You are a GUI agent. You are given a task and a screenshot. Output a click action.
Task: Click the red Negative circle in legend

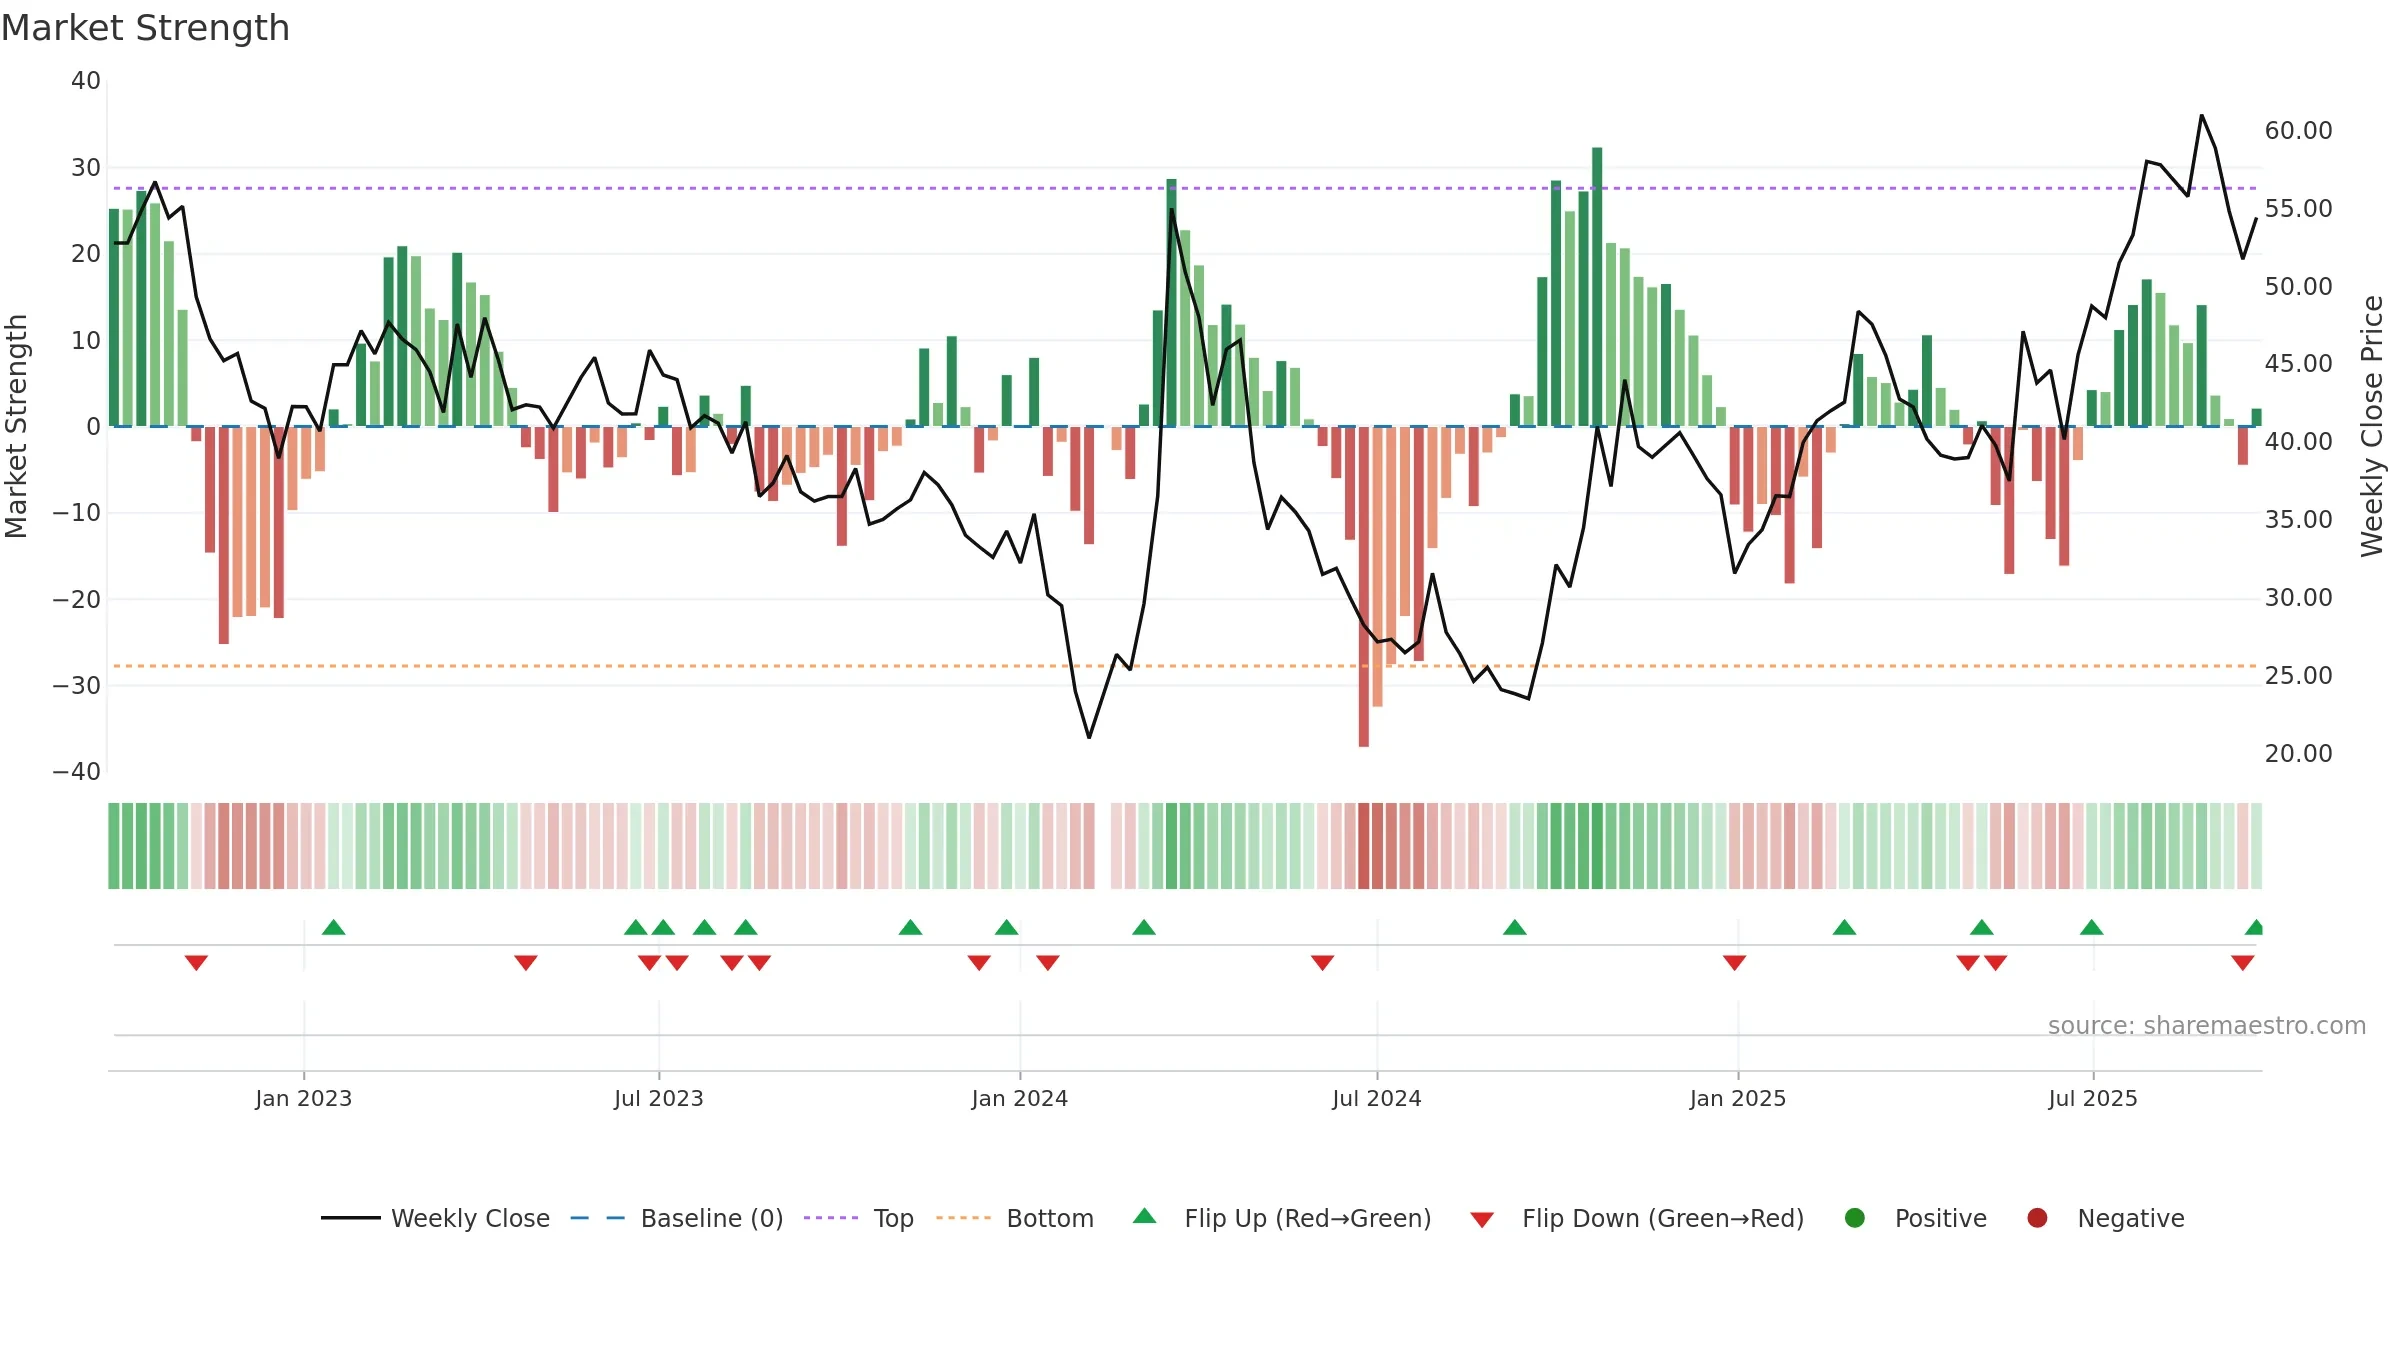tap(2037, 1218)
